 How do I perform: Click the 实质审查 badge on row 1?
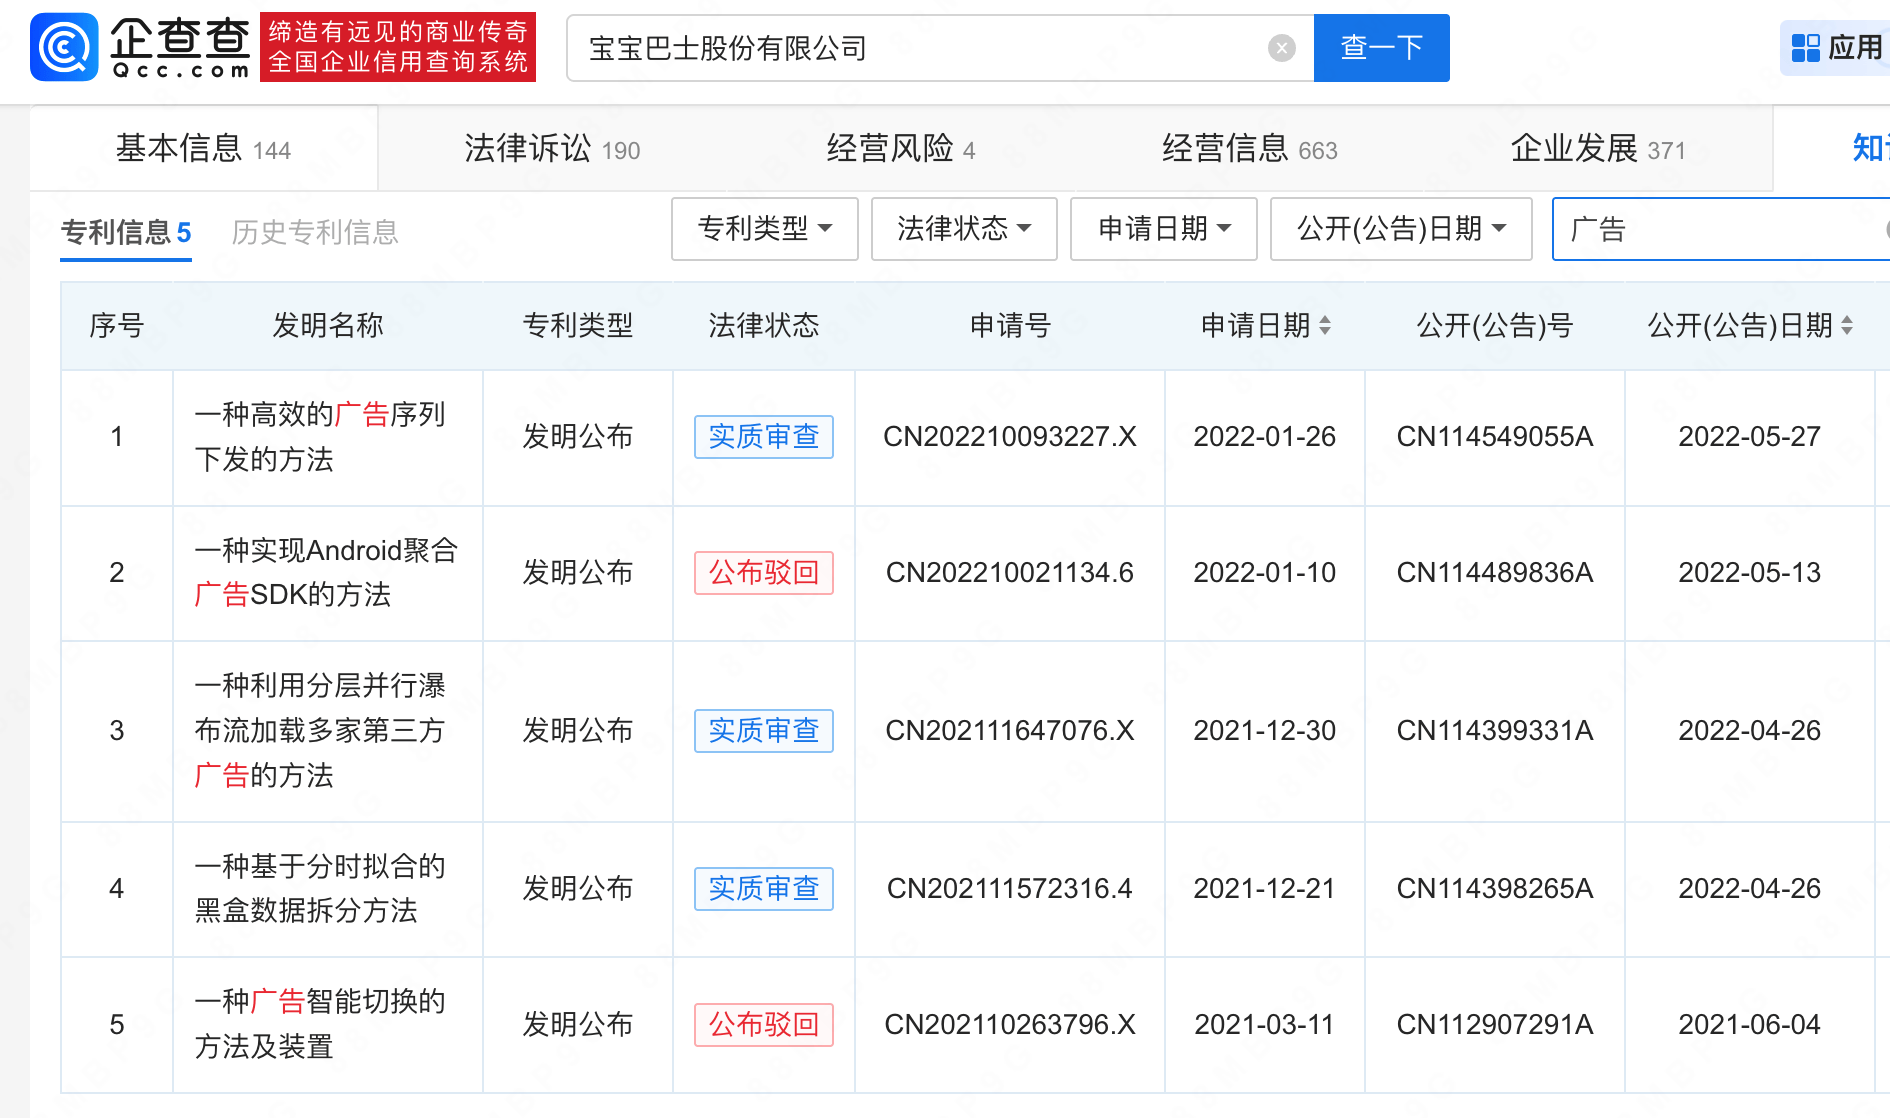763,437
